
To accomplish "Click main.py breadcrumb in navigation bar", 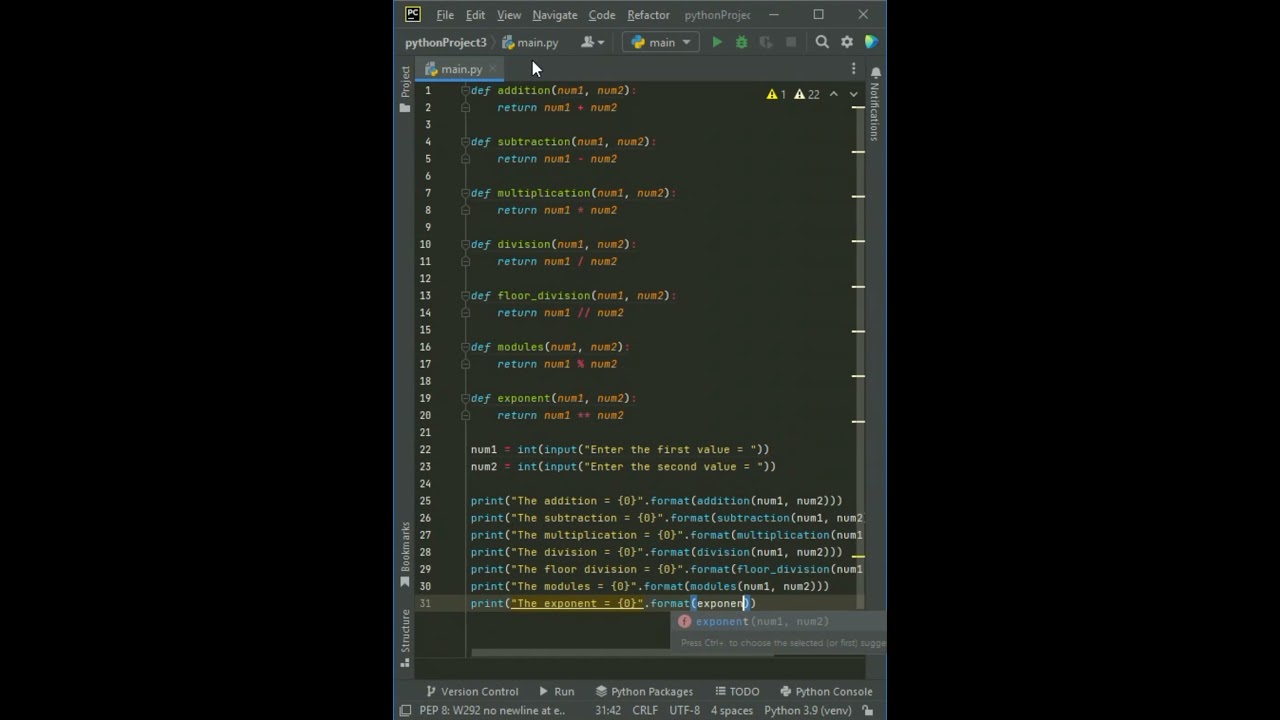I will 530,42.
